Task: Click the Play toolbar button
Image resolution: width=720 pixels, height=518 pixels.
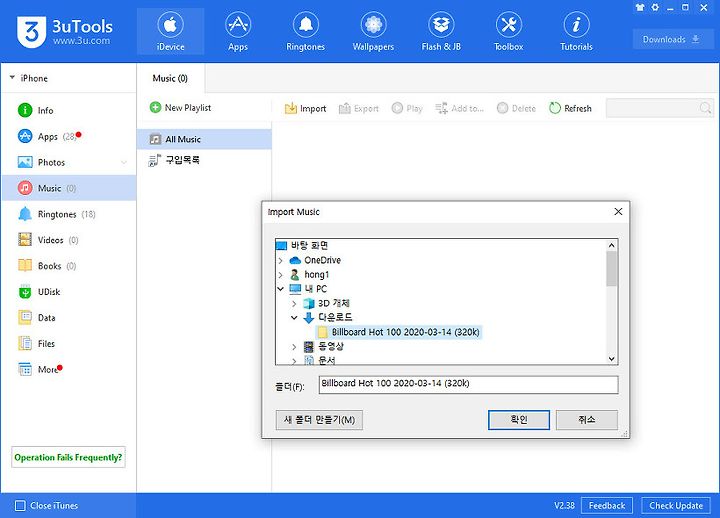Action: [407, 108]
